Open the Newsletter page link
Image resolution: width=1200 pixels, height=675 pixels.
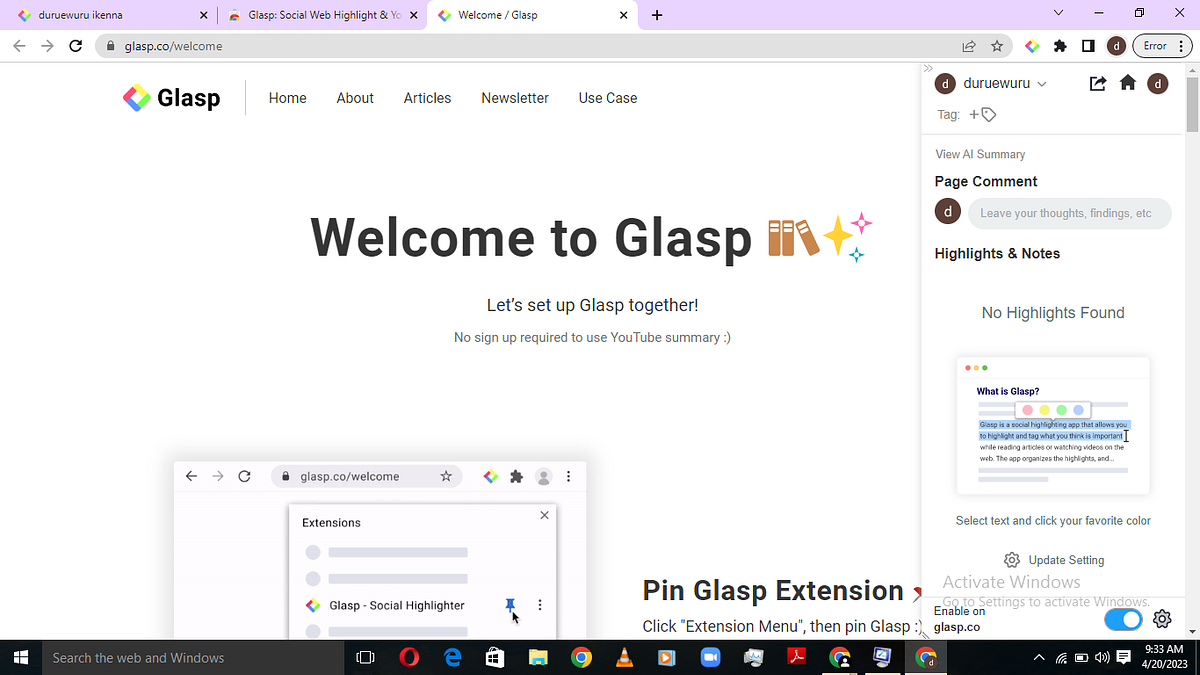514,98
